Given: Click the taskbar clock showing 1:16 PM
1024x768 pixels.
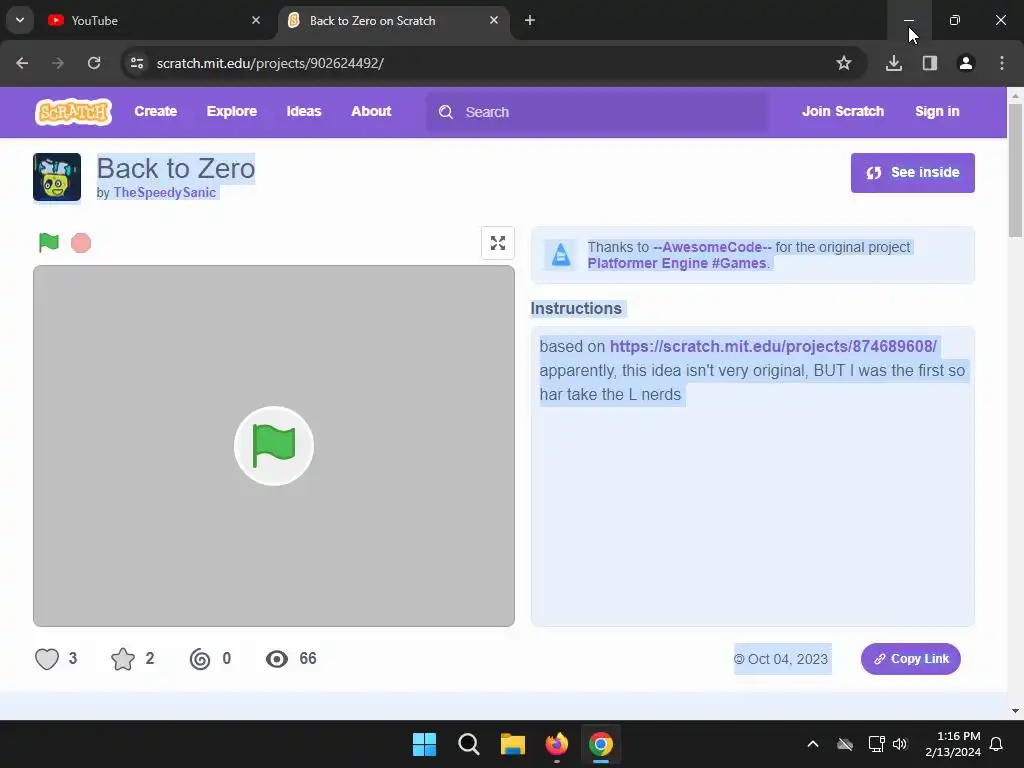Looking at the screenshot, I should [x=953, y=744].
